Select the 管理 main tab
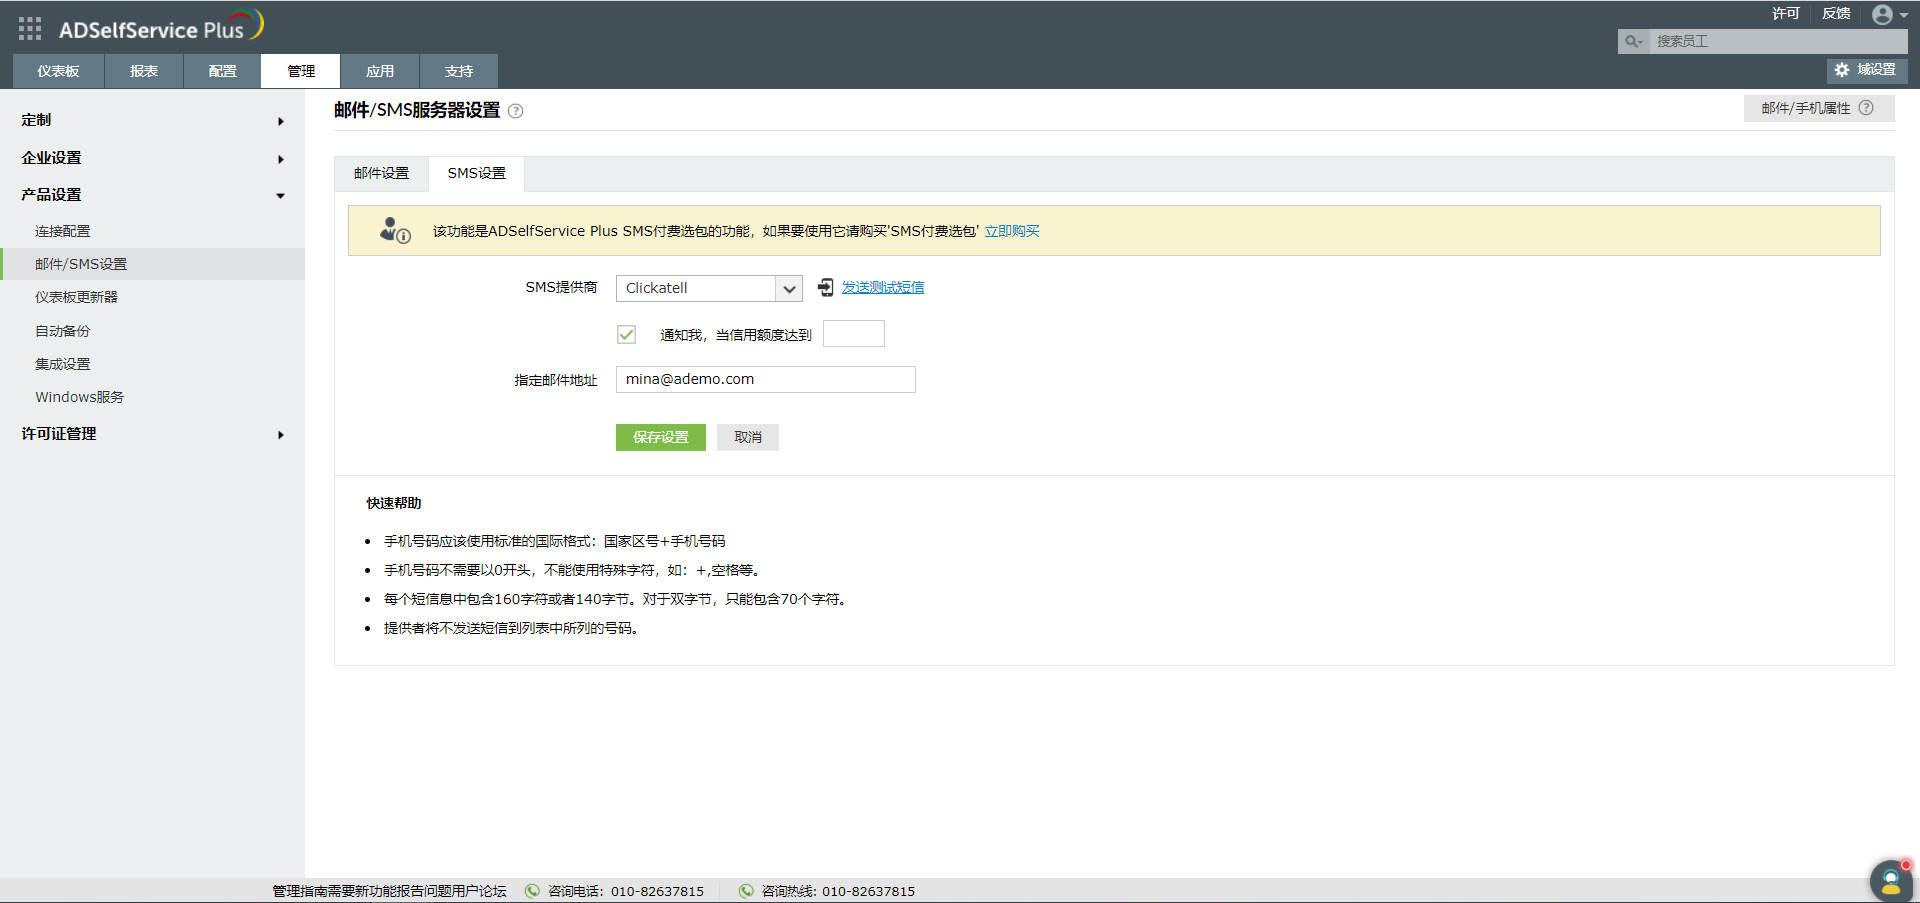1920x903 pixels. 301,71
